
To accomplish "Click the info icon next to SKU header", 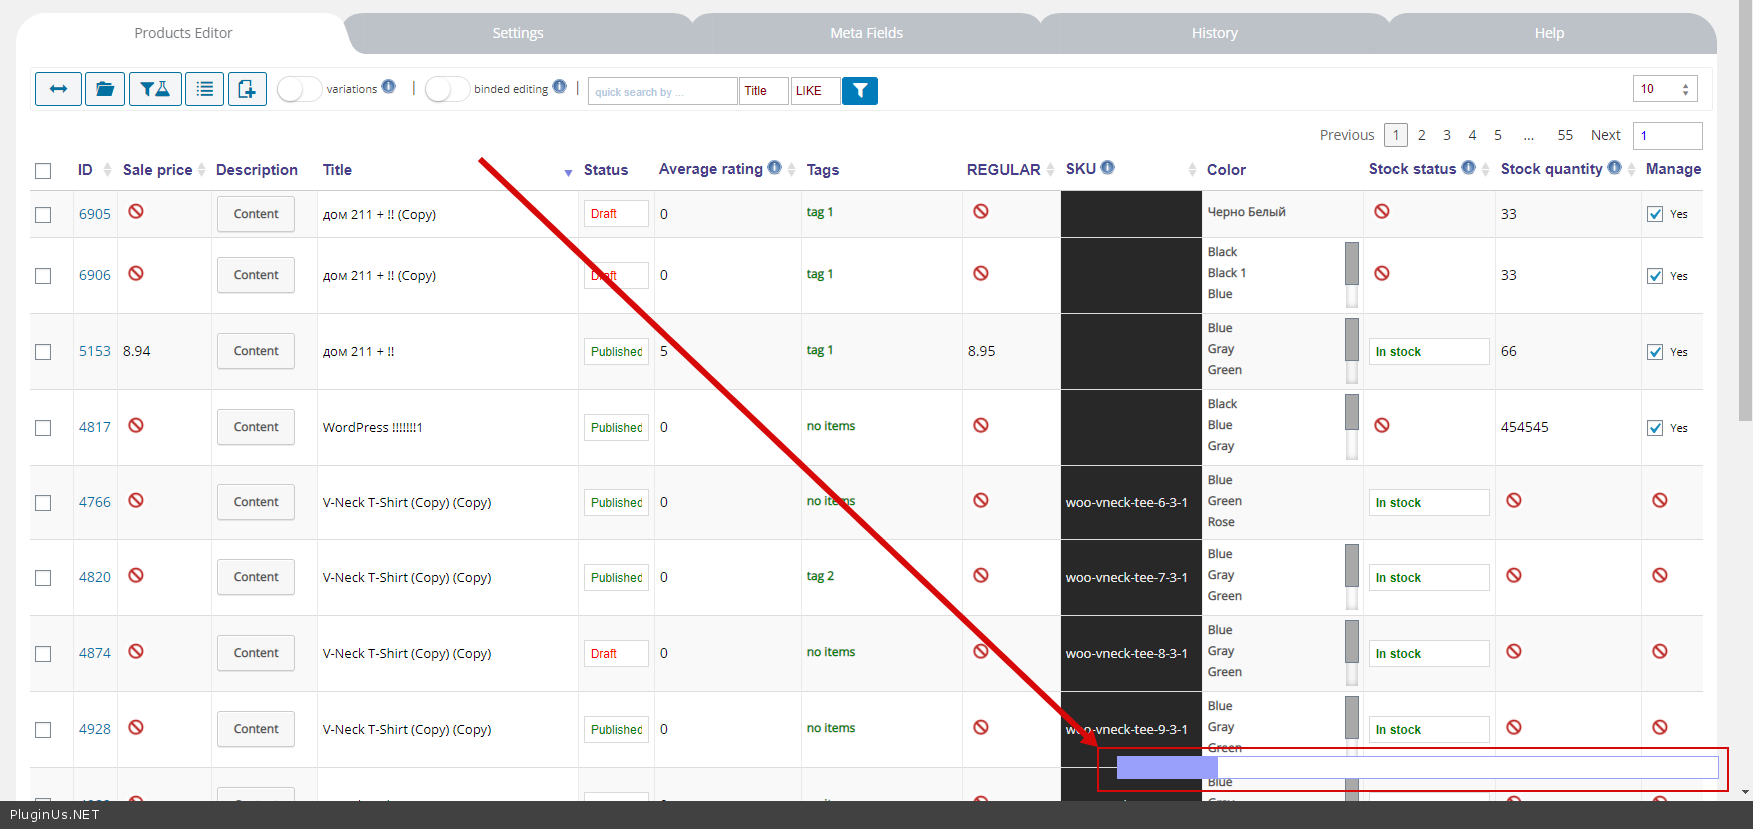I will click(1108, 168).
